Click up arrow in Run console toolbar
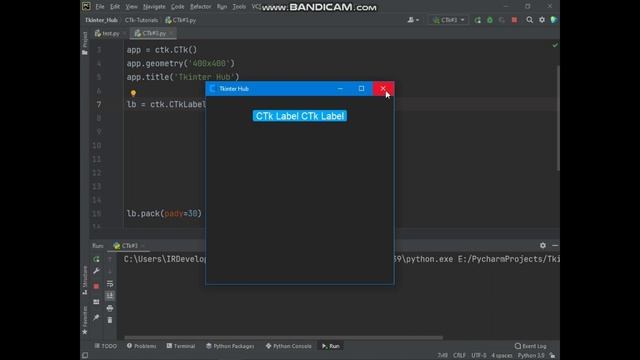This screenshot has width=640, height=360. pyautogui.click(x=110, y=259)
